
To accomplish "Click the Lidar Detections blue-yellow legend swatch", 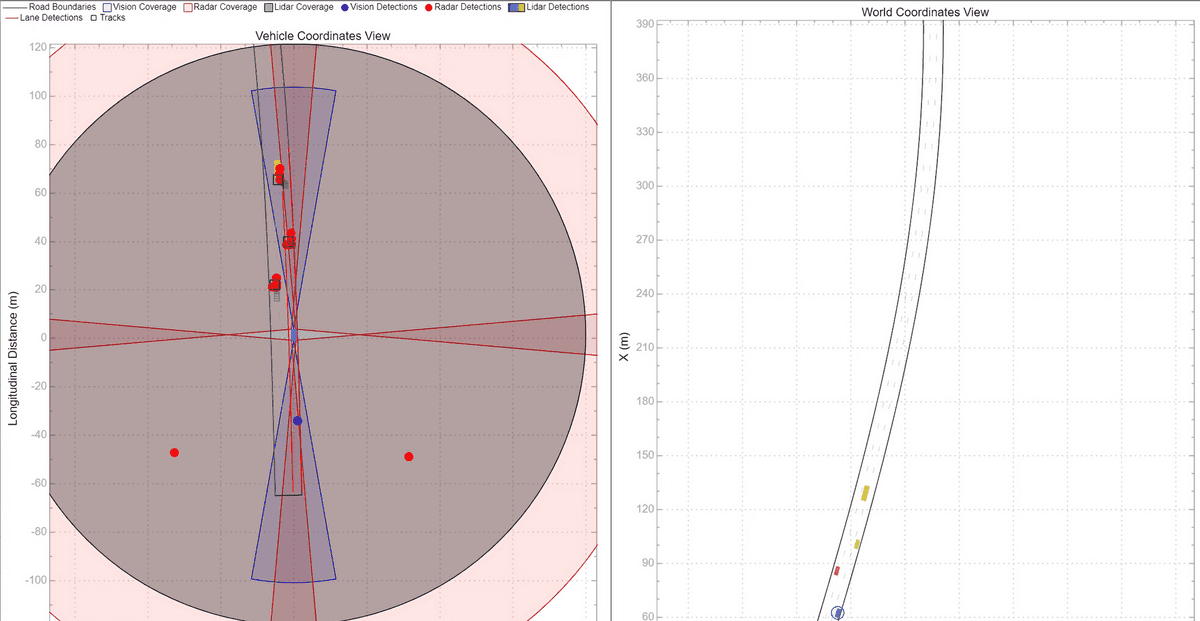I will point(516,7).
